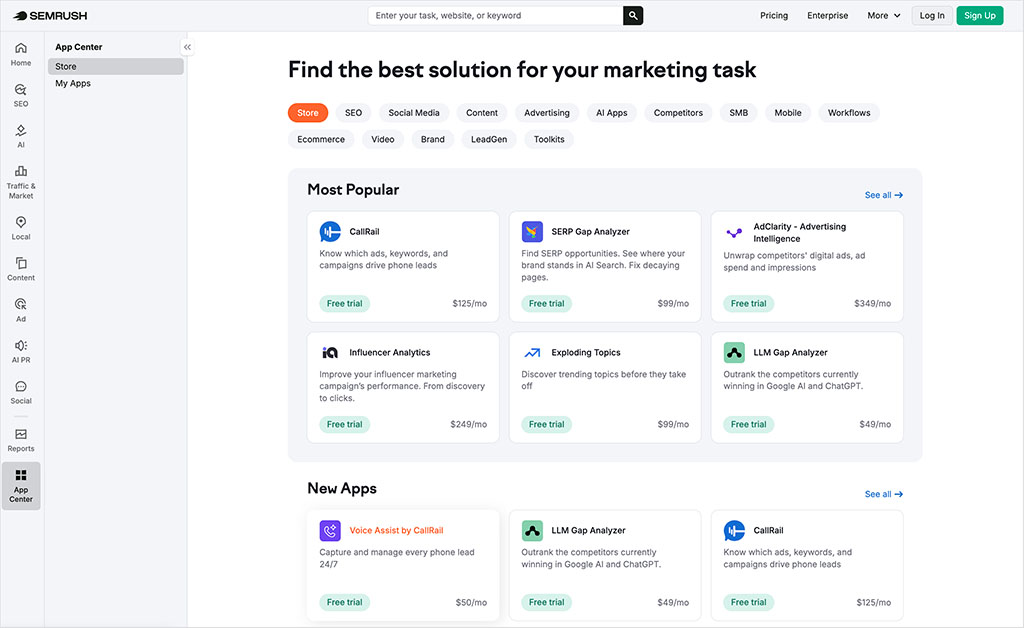The height and width of the screenshot is (628, 1024).
Task: Select the Toolkits category pill
Action: click(x=549, y=140)
